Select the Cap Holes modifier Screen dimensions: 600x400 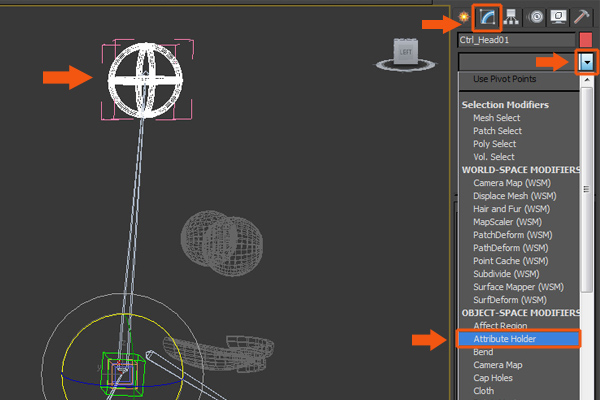[493, 378]
